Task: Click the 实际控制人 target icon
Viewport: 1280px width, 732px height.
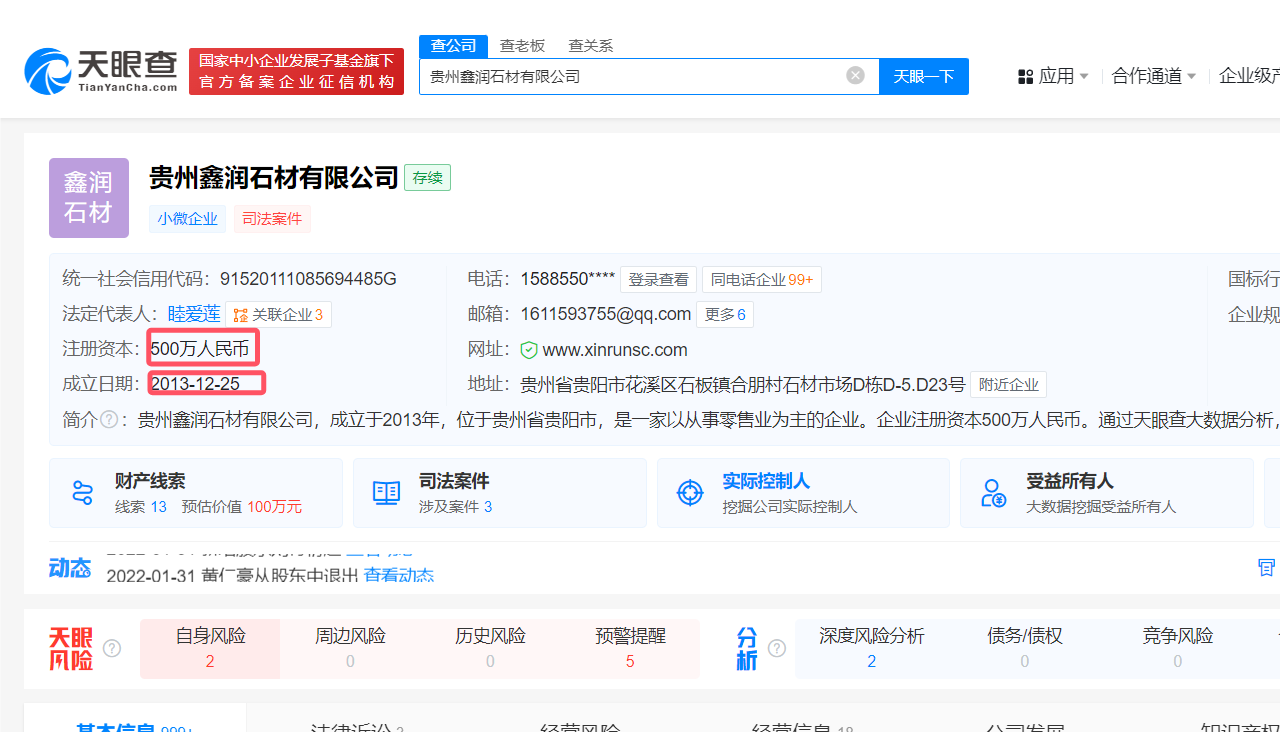Action: click(690, 492)
